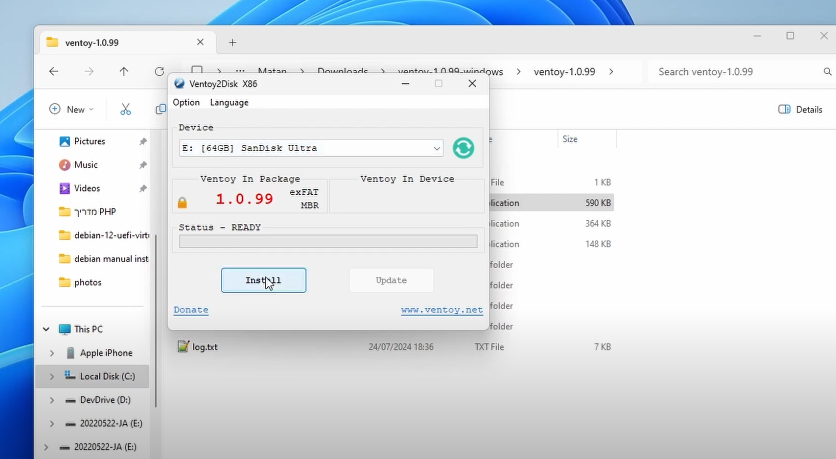Close the ventoy-1.0.99 Explorer tab

(200, 42)
